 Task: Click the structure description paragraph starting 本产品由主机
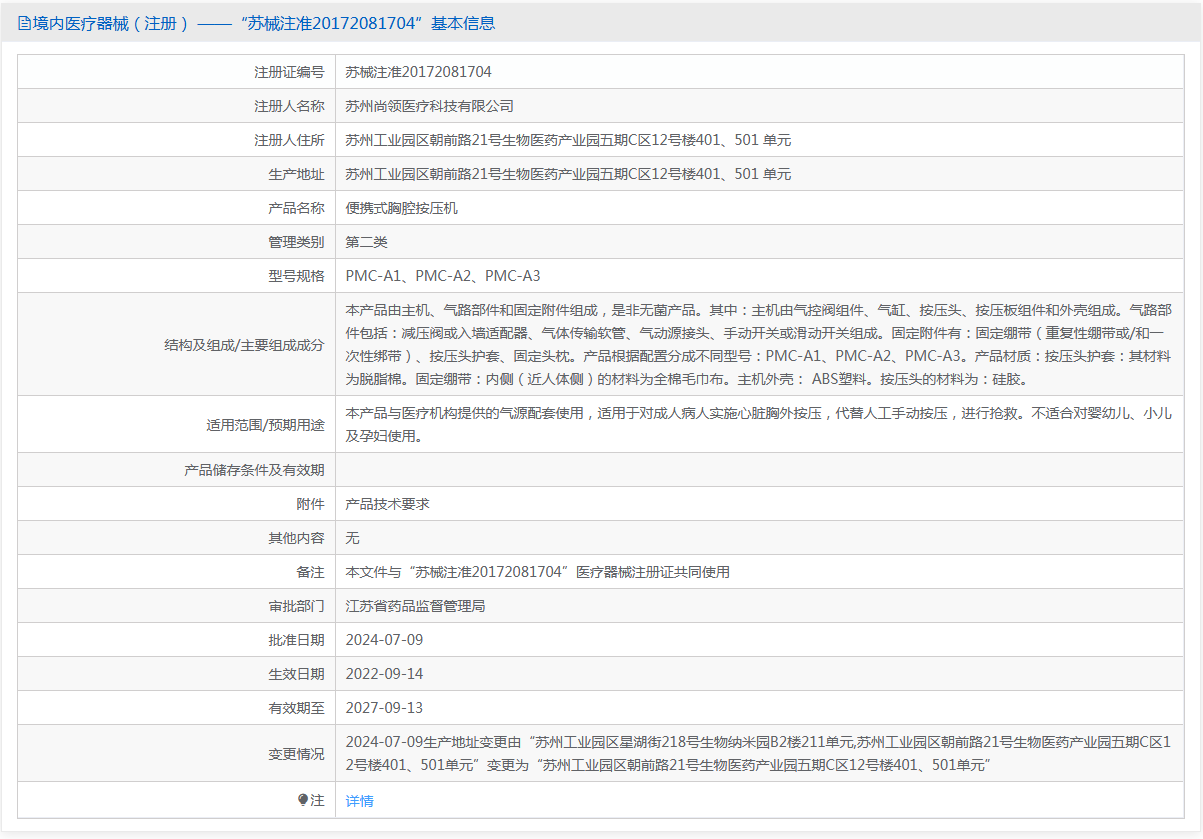(759, 345)
